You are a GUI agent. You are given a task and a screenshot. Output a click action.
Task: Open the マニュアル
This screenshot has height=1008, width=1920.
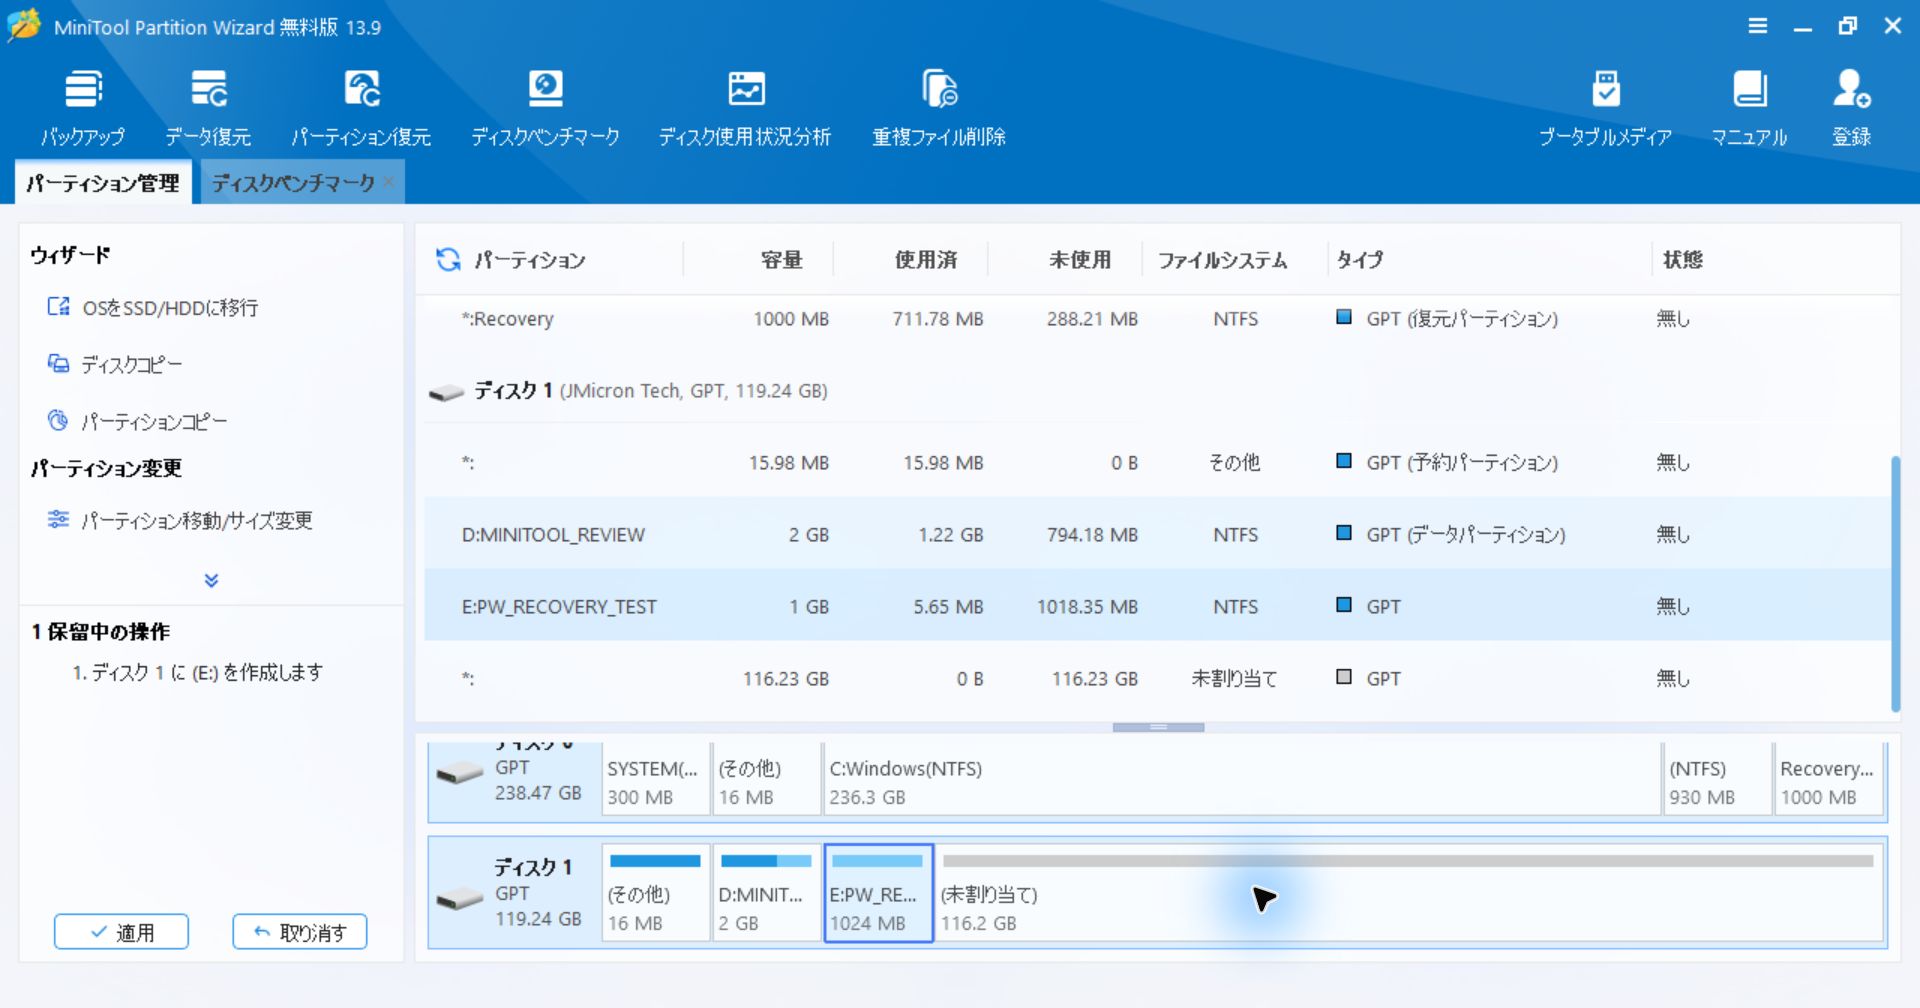(x=1749, y=109)
